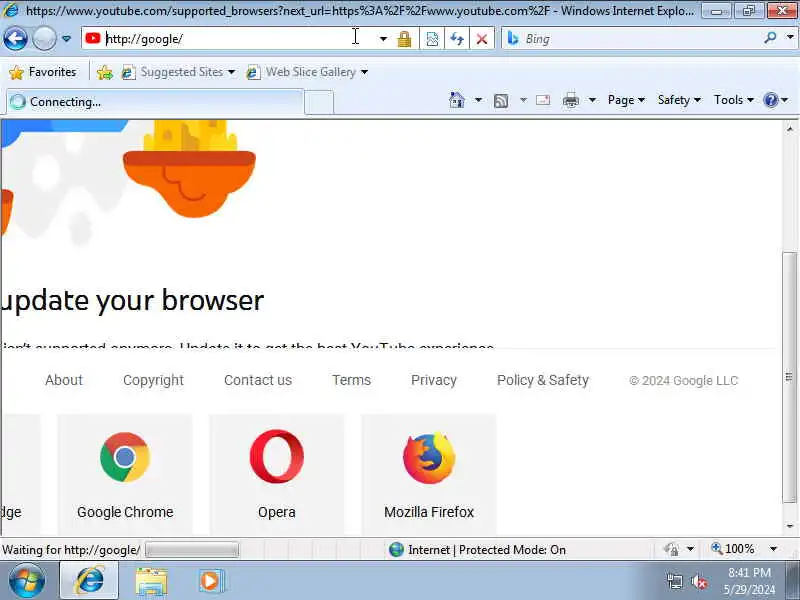Click the Mozilla Firefox label text
This screenshot has width=800, height=600.
(x=429, y=512)
